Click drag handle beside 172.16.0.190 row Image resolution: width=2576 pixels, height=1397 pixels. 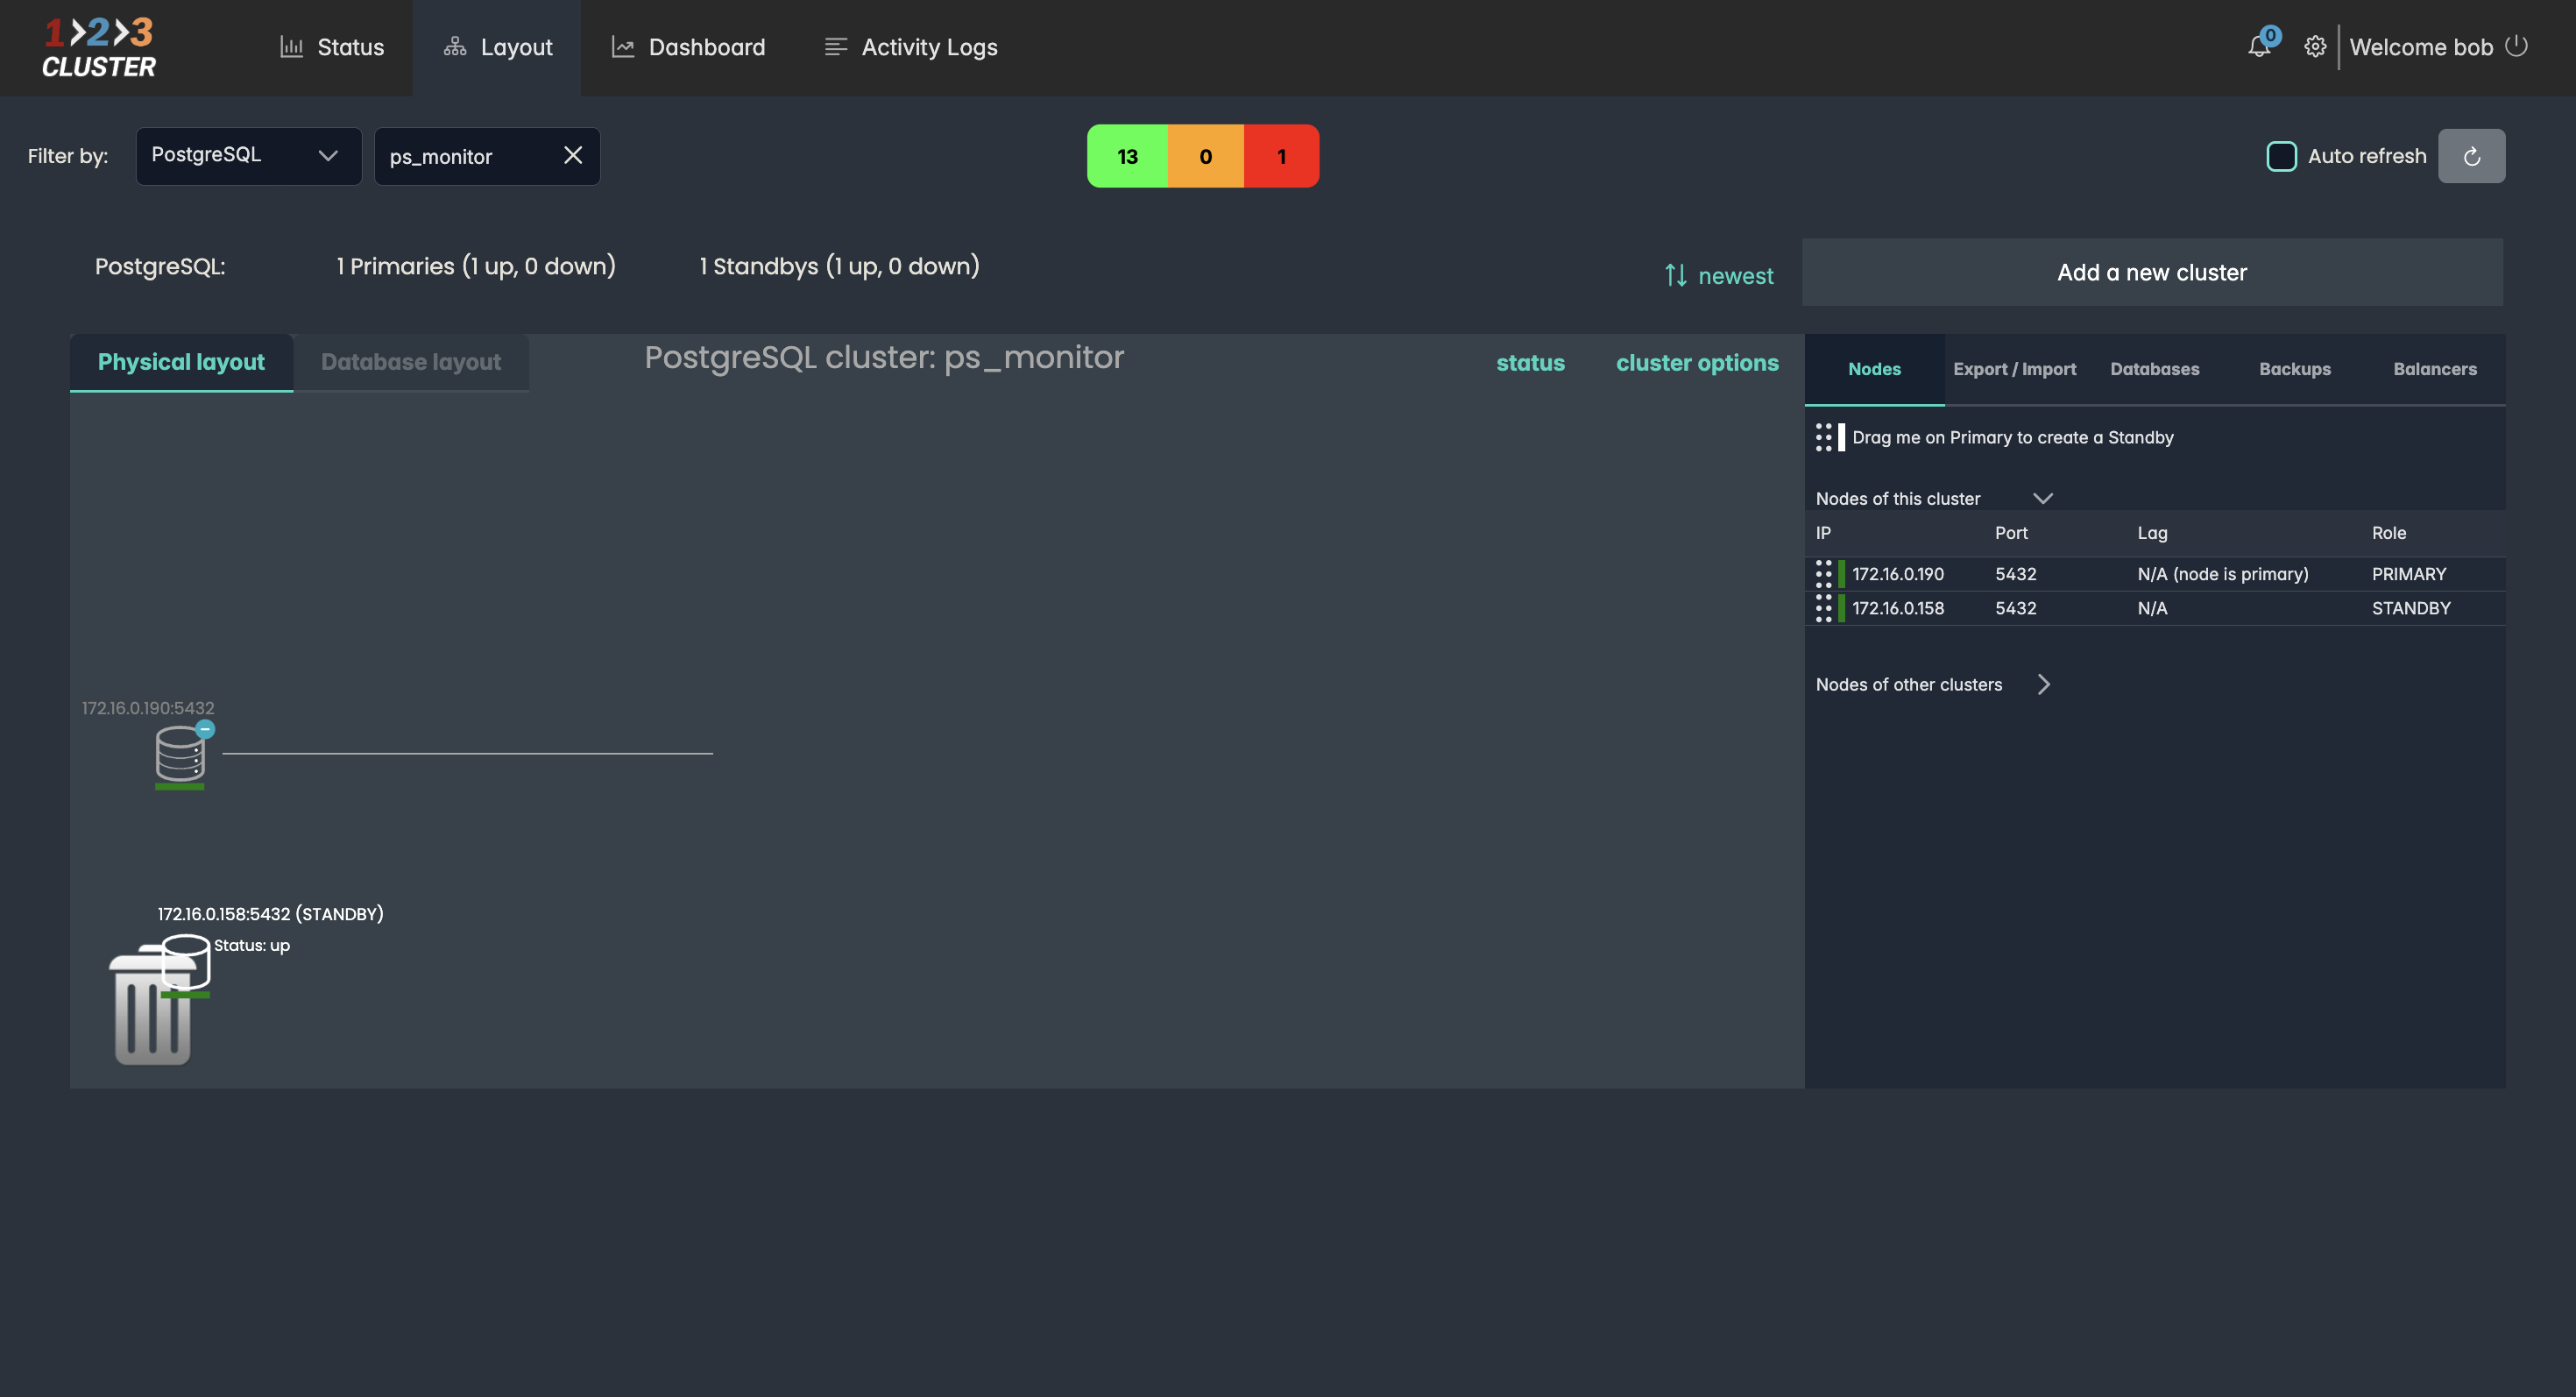click(x=1823, y=573)
